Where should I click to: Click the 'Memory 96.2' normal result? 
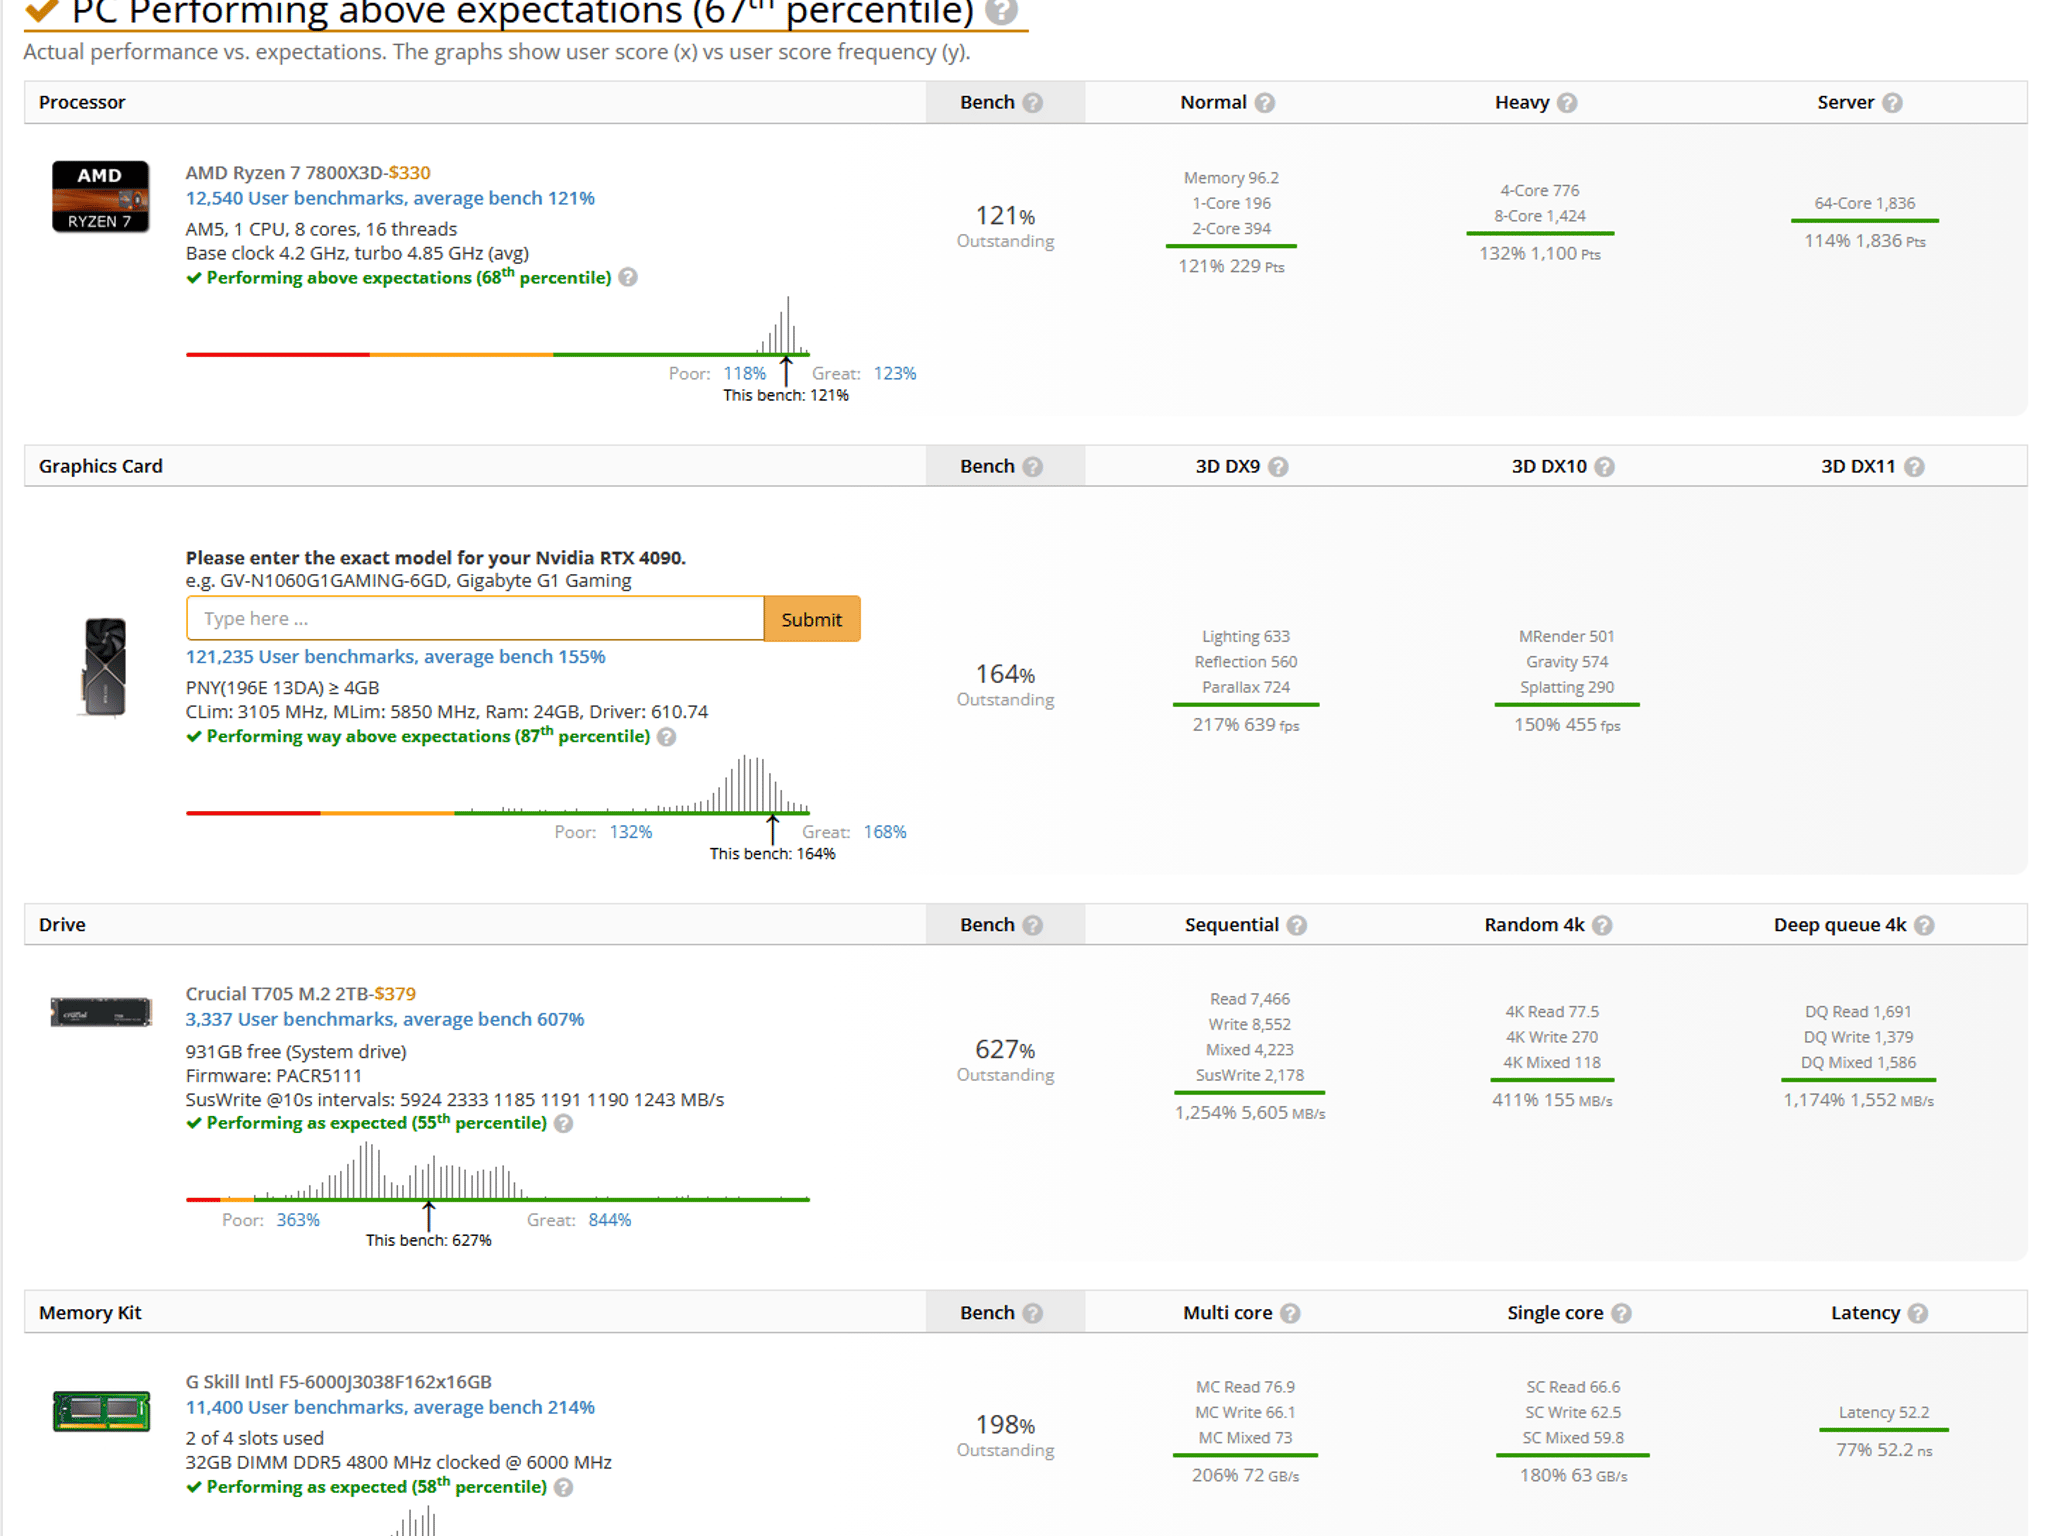pyautogui.click(x=1231, y=178)
